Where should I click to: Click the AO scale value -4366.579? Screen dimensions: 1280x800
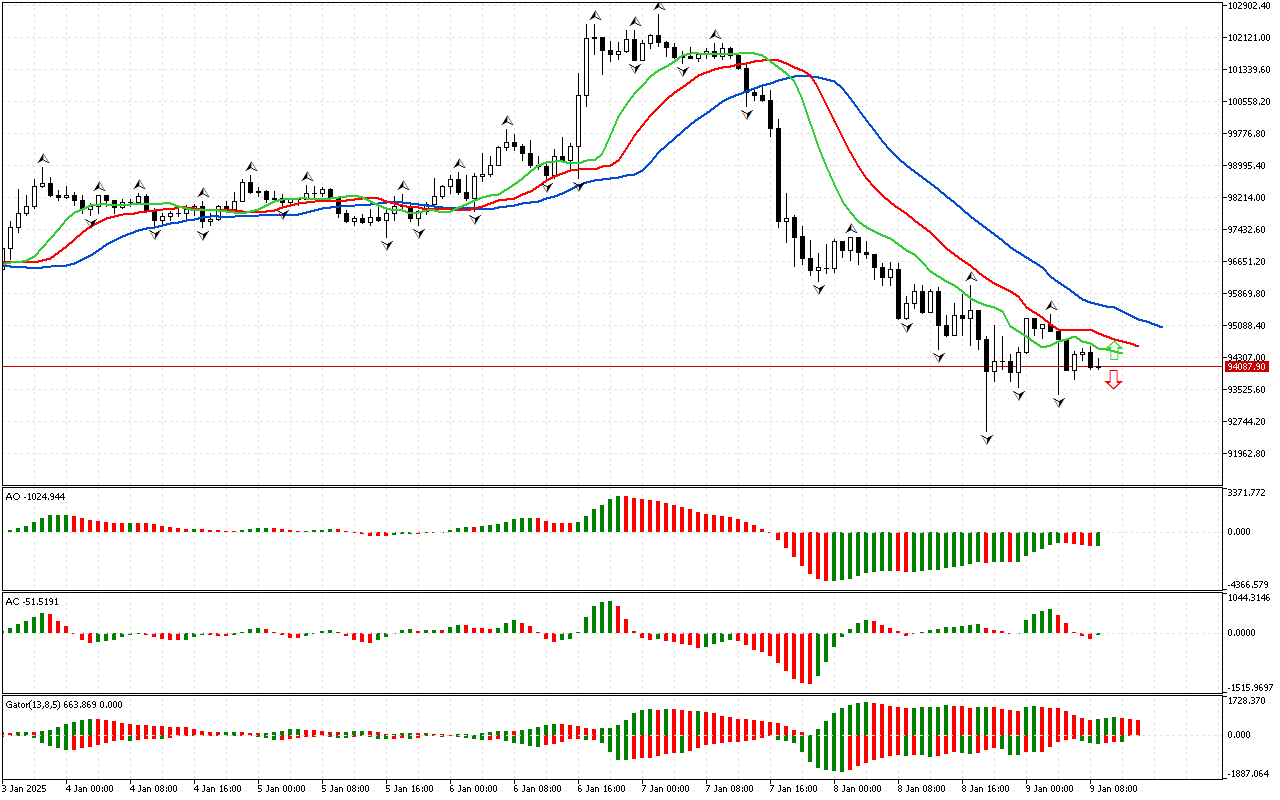coord(1249,585)
